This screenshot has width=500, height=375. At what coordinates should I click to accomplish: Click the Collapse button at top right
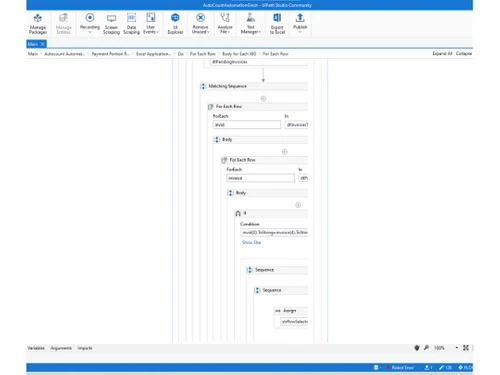[464, 53]
